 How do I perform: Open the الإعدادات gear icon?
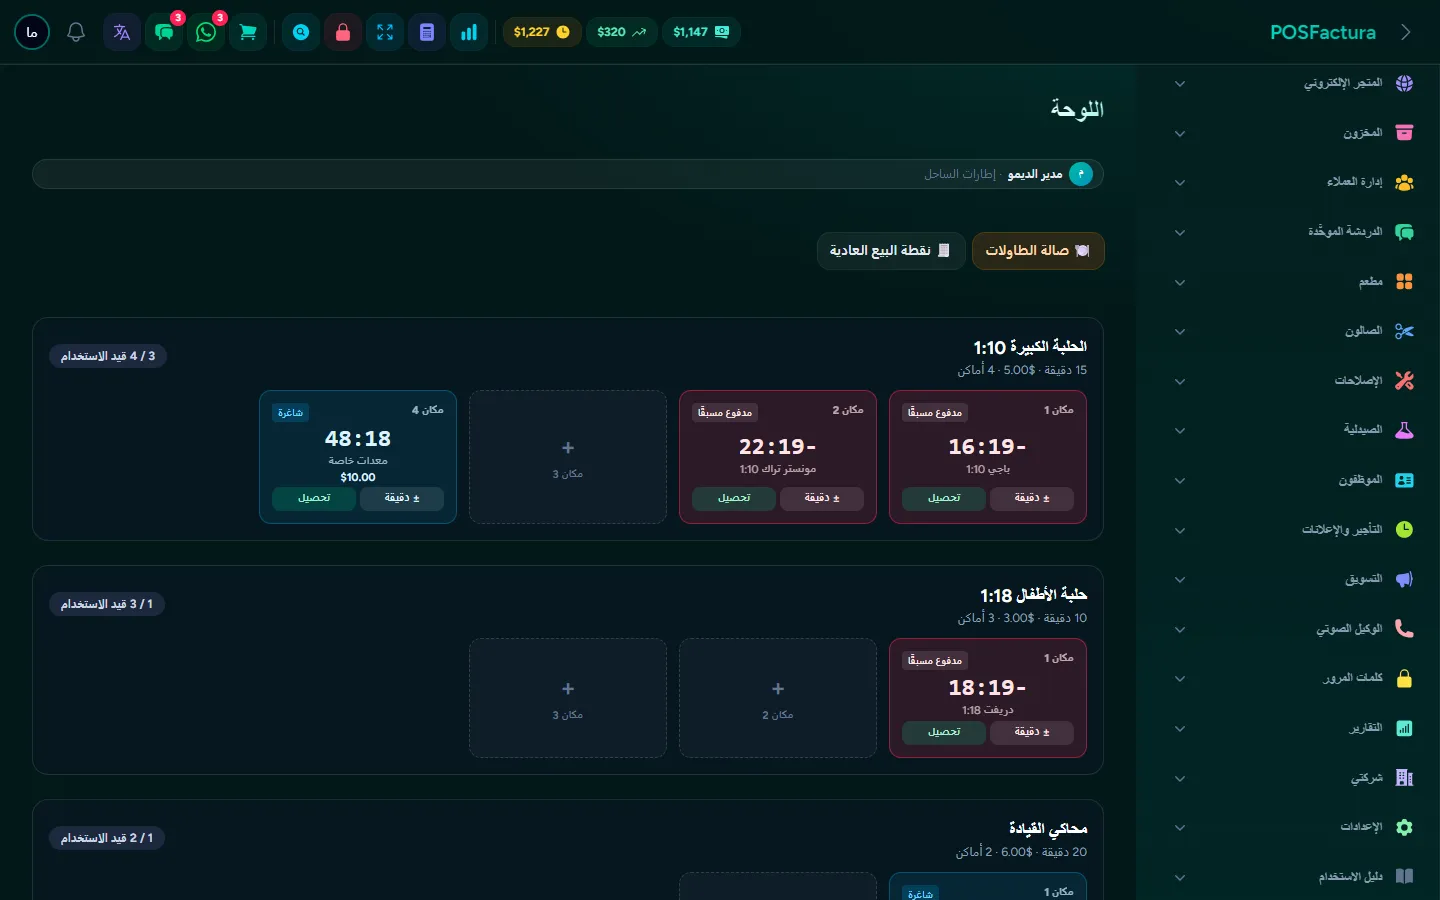1404,827
